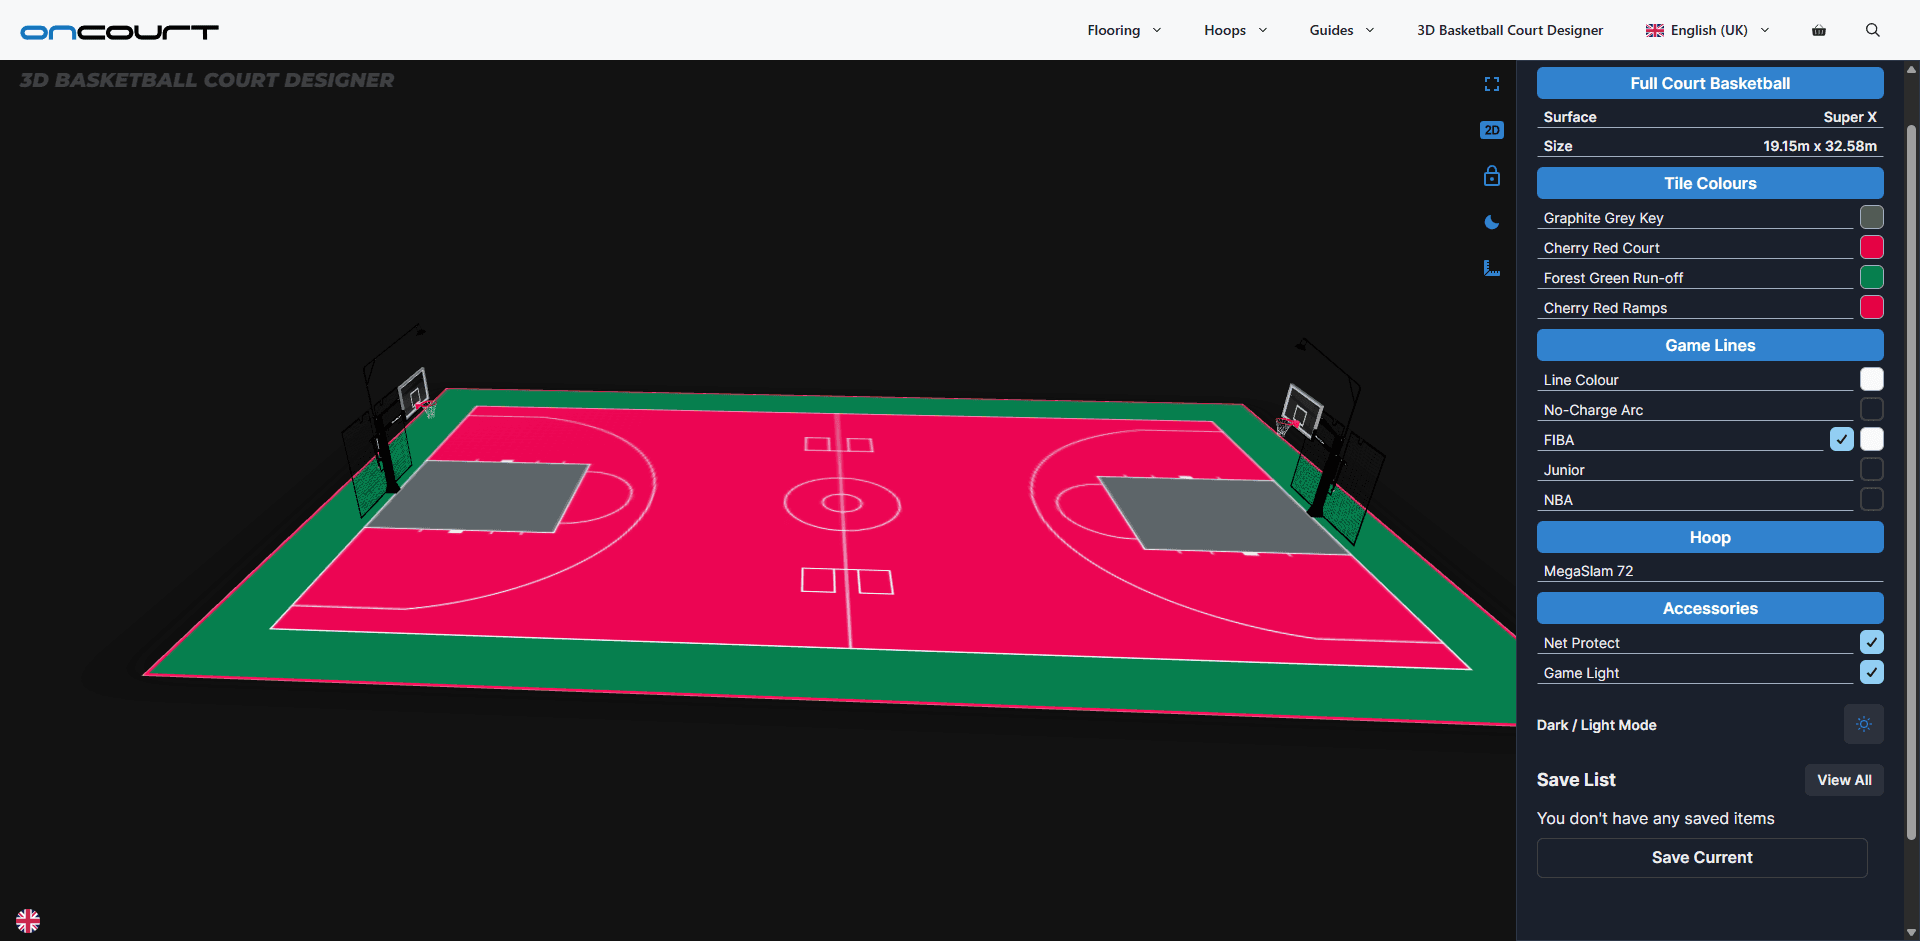Enable NBA game lines

pyautogui.click(x=1871, y=499)
